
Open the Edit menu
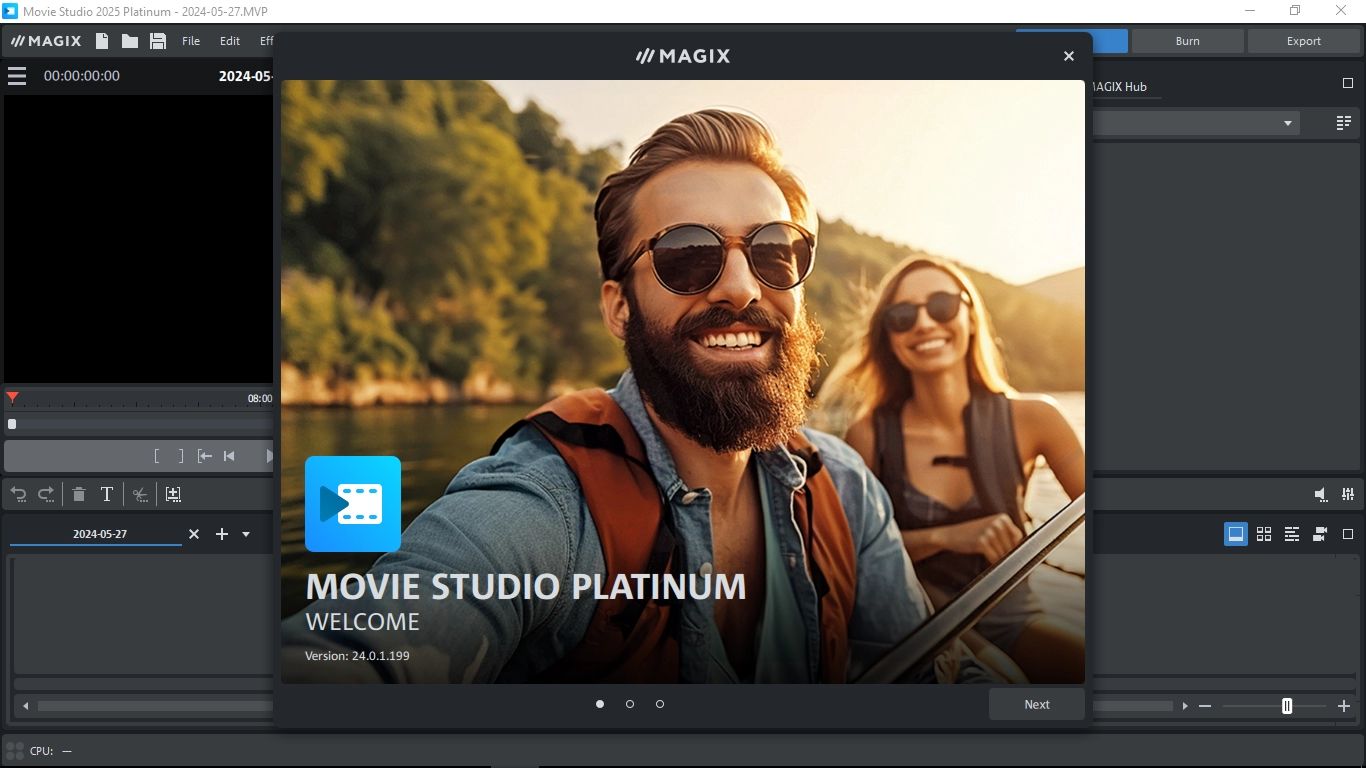coord(230,41)
